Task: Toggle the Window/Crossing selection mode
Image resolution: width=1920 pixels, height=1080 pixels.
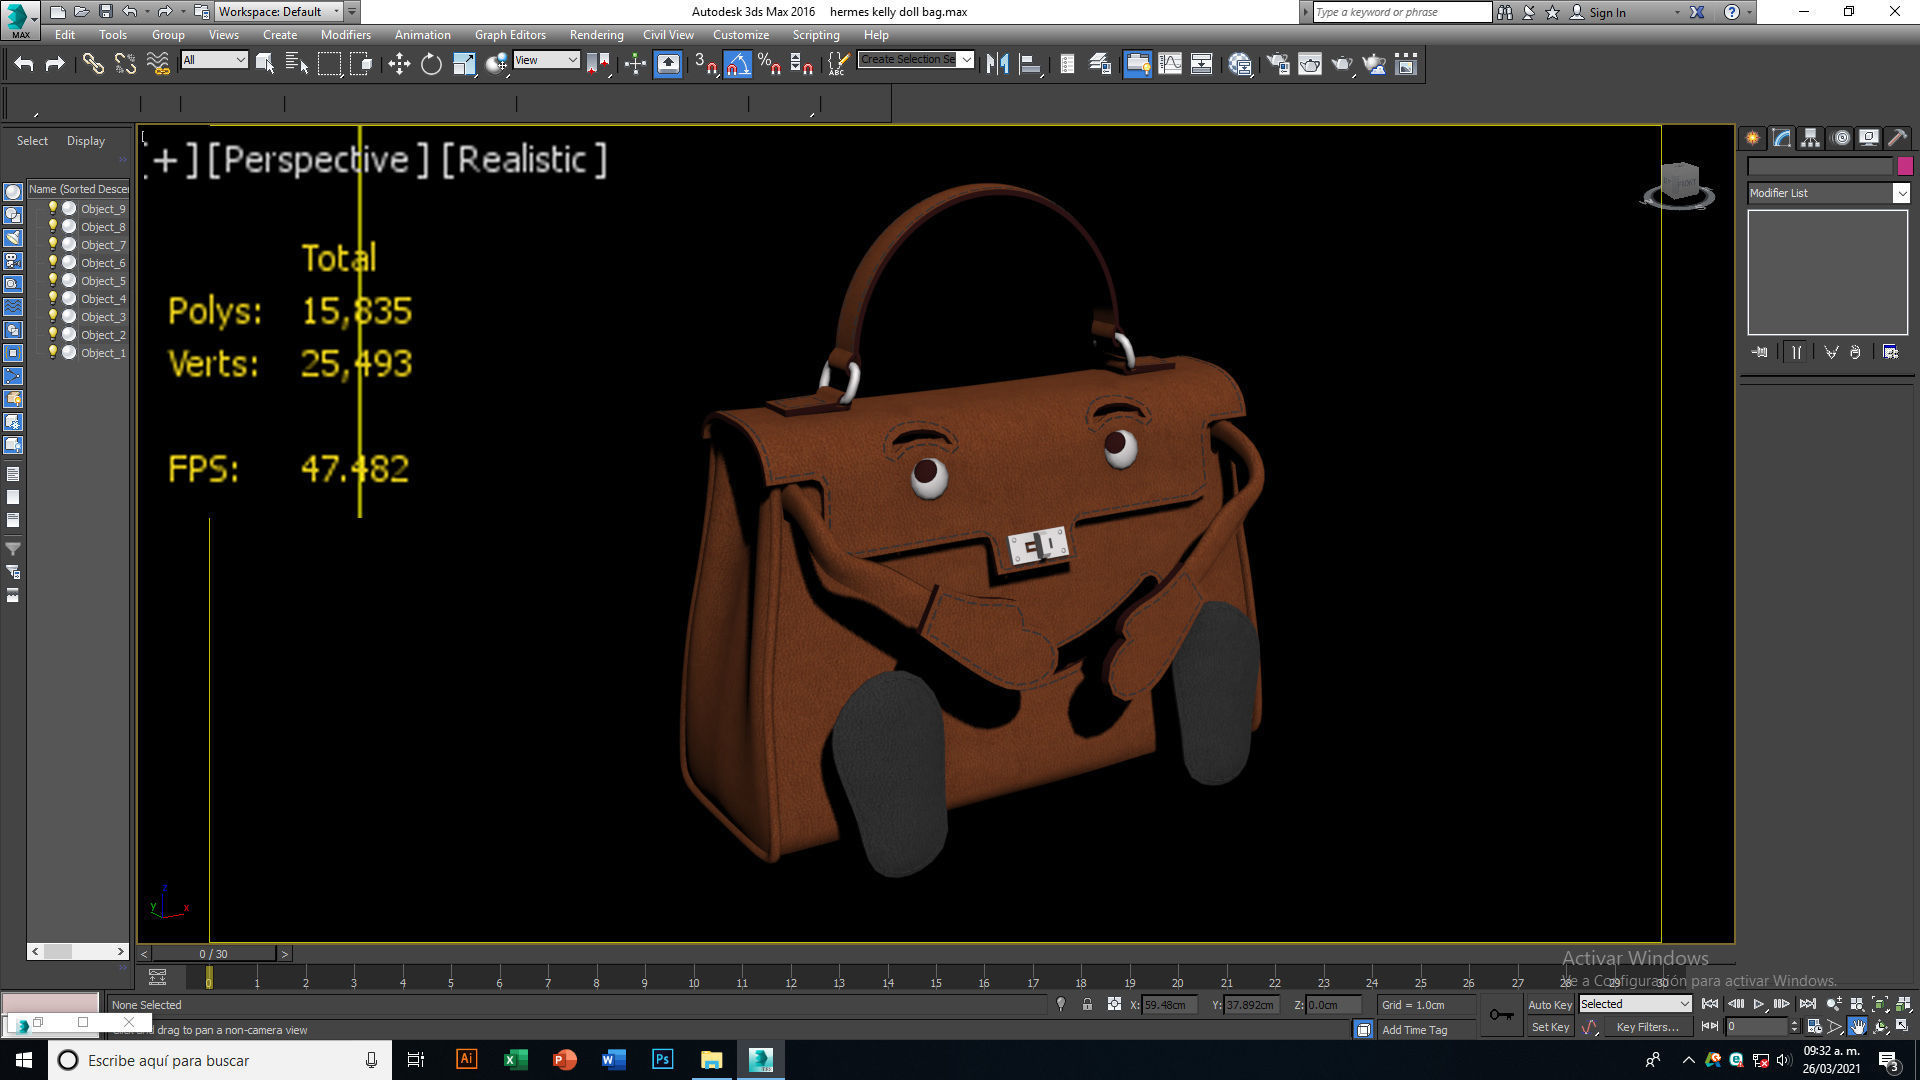Action: [361, 64]
